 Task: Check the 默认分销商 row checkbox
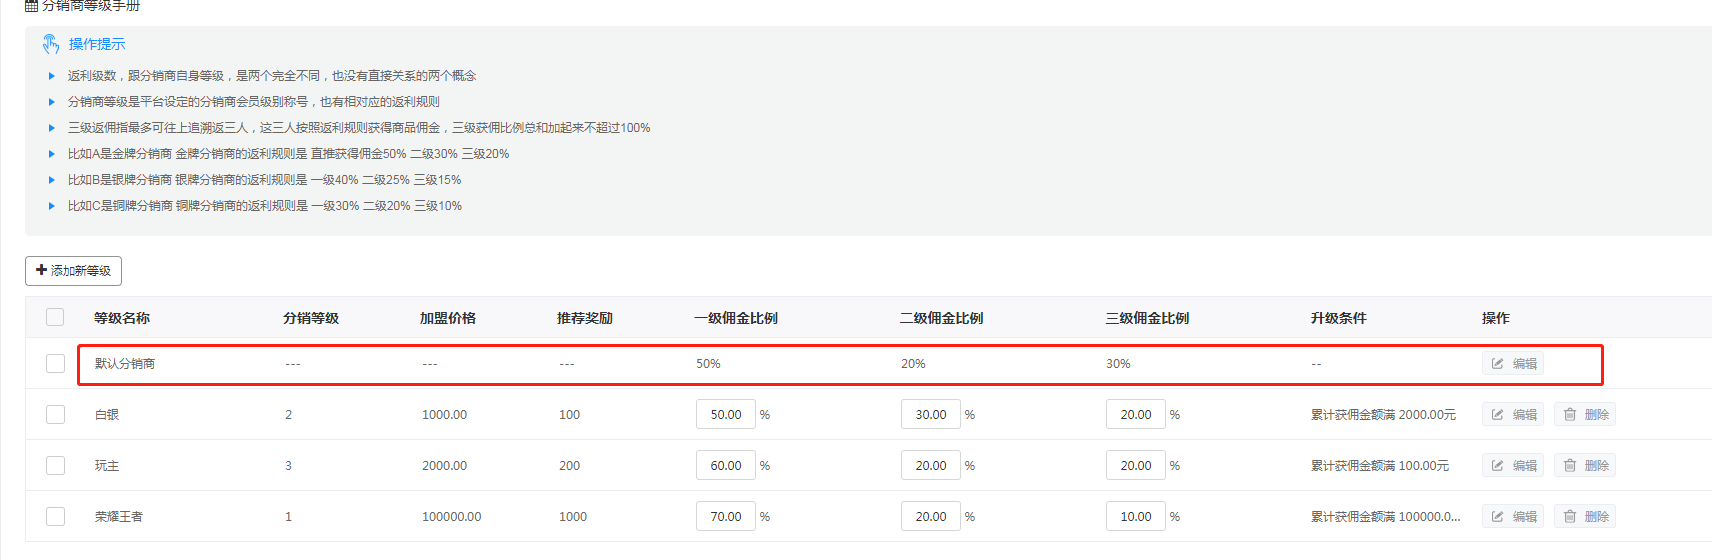(x=55, y=363)
